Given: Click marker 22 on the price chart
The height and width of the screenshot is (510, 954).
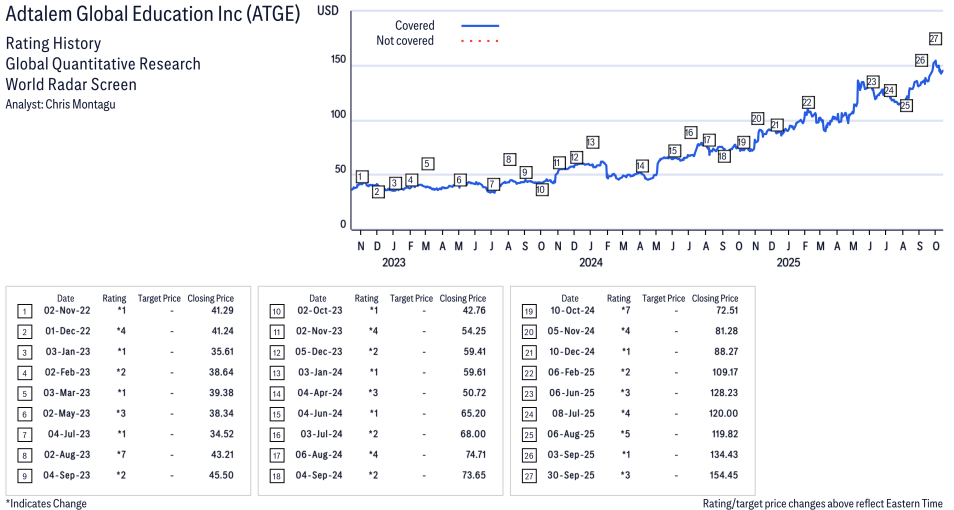Looking at the screenshot, I should tap(807, 102).
